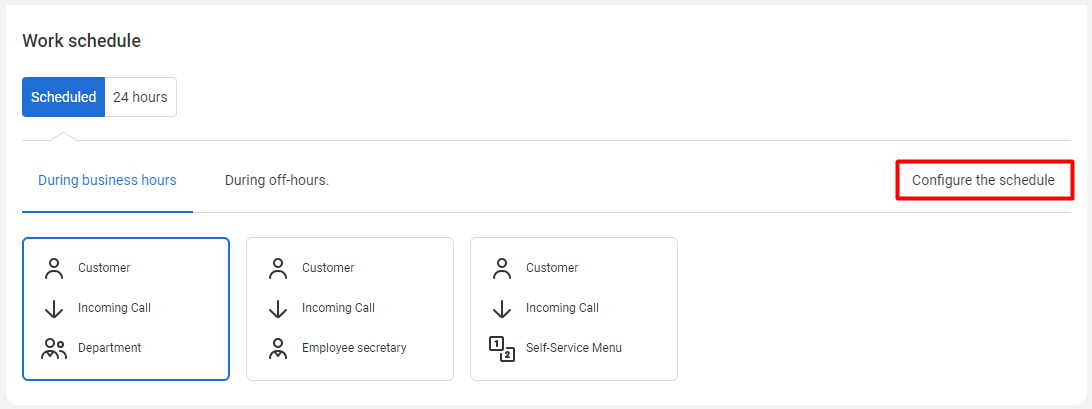Click the incoming call arrow in the Self-Service card

pos(502,309)
